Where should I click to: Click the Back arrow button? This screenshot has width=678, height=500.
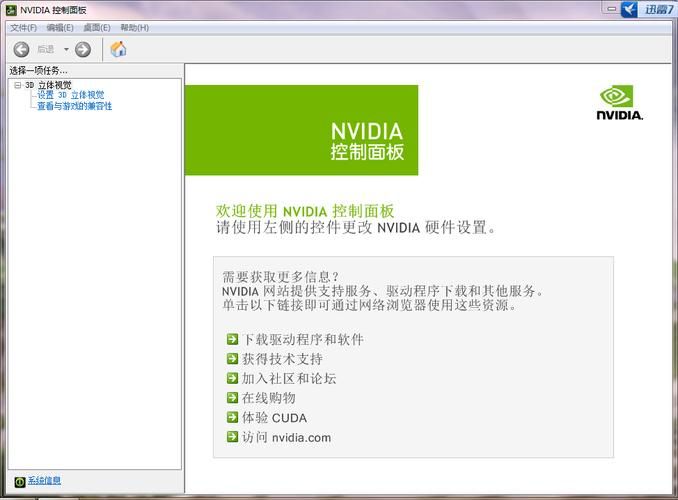click(x=21, y=49)
